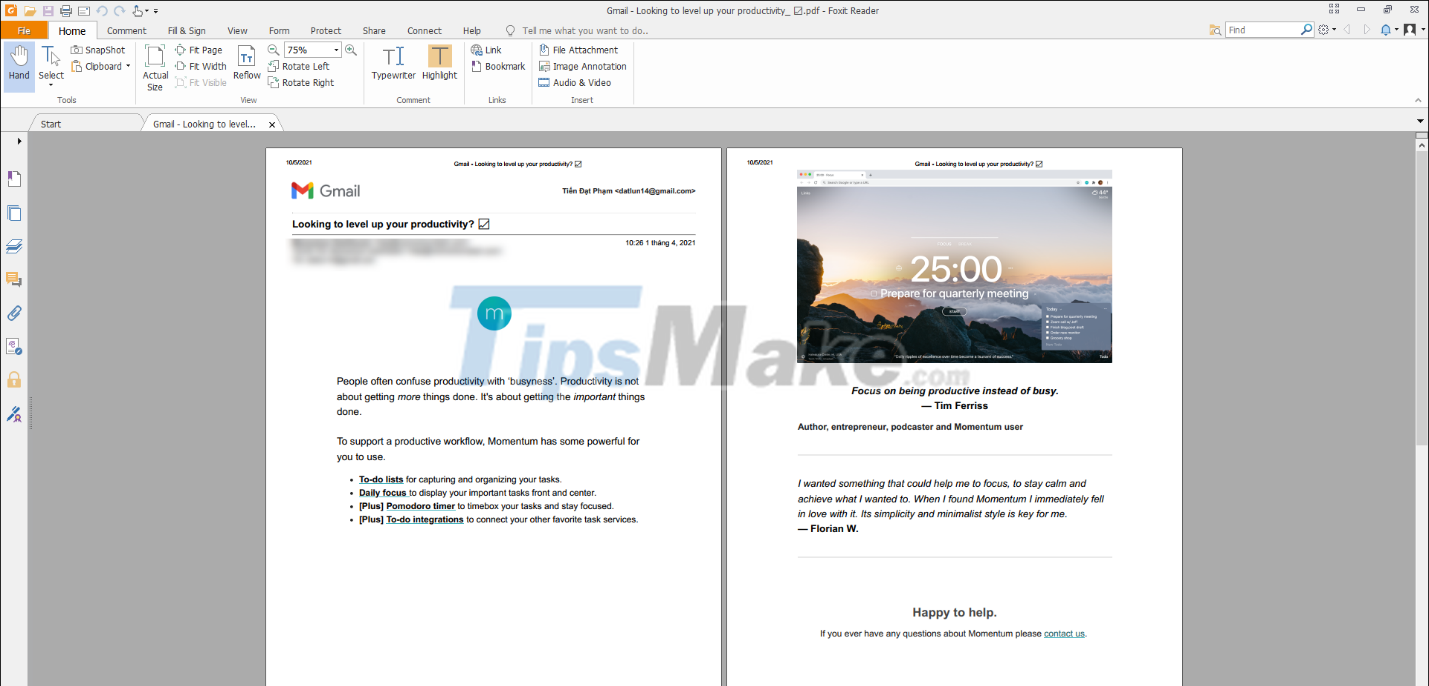Open the Page Thumbnails sidebar panel
1429x686 pixels.
[14, 213]
